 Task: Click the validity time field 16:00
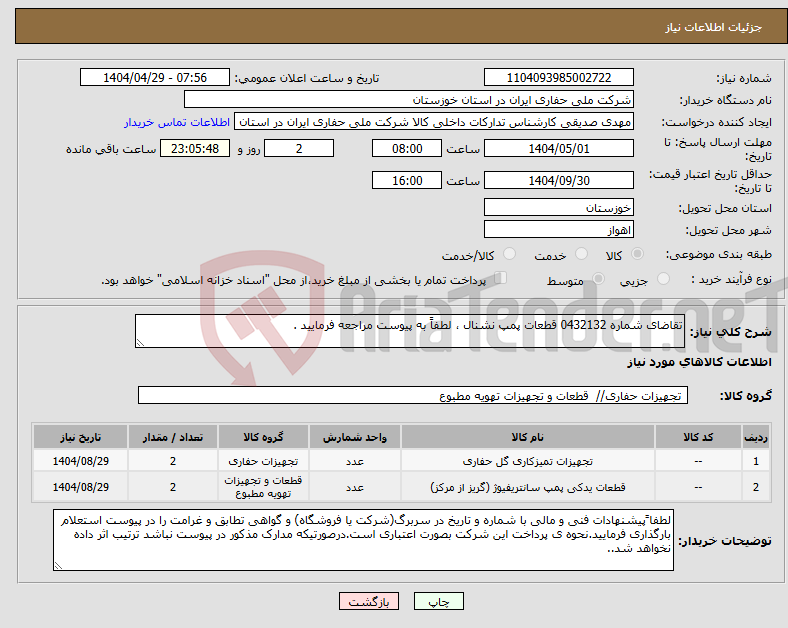pyautogui.click(x=407, y=180)
